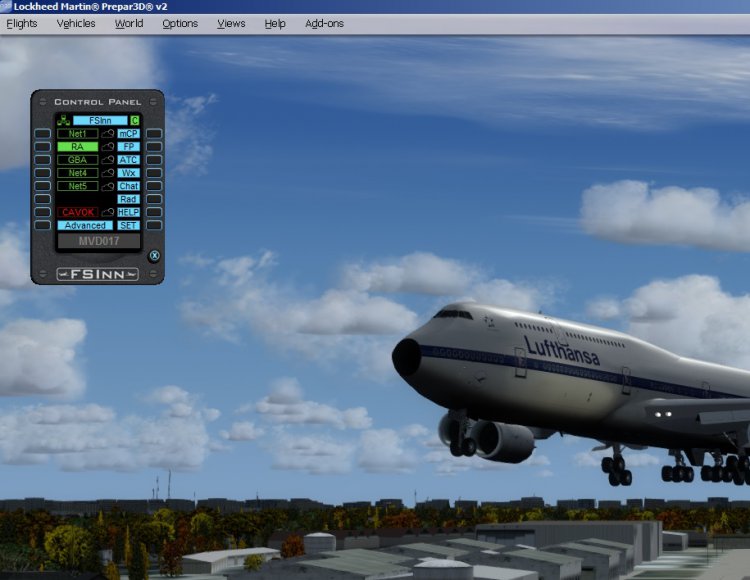Open the Flights menu
750x580 pixels.
(x=22, y=23)
